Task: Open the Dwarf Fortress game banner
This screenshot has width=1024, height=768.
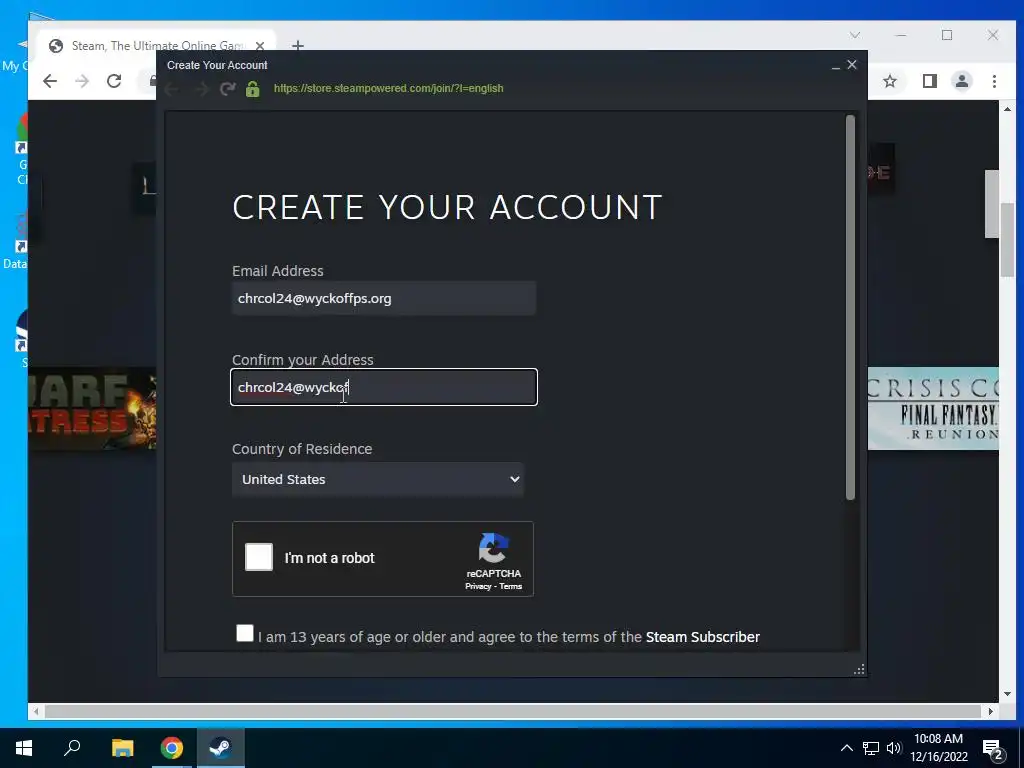Action: point(92,408)
